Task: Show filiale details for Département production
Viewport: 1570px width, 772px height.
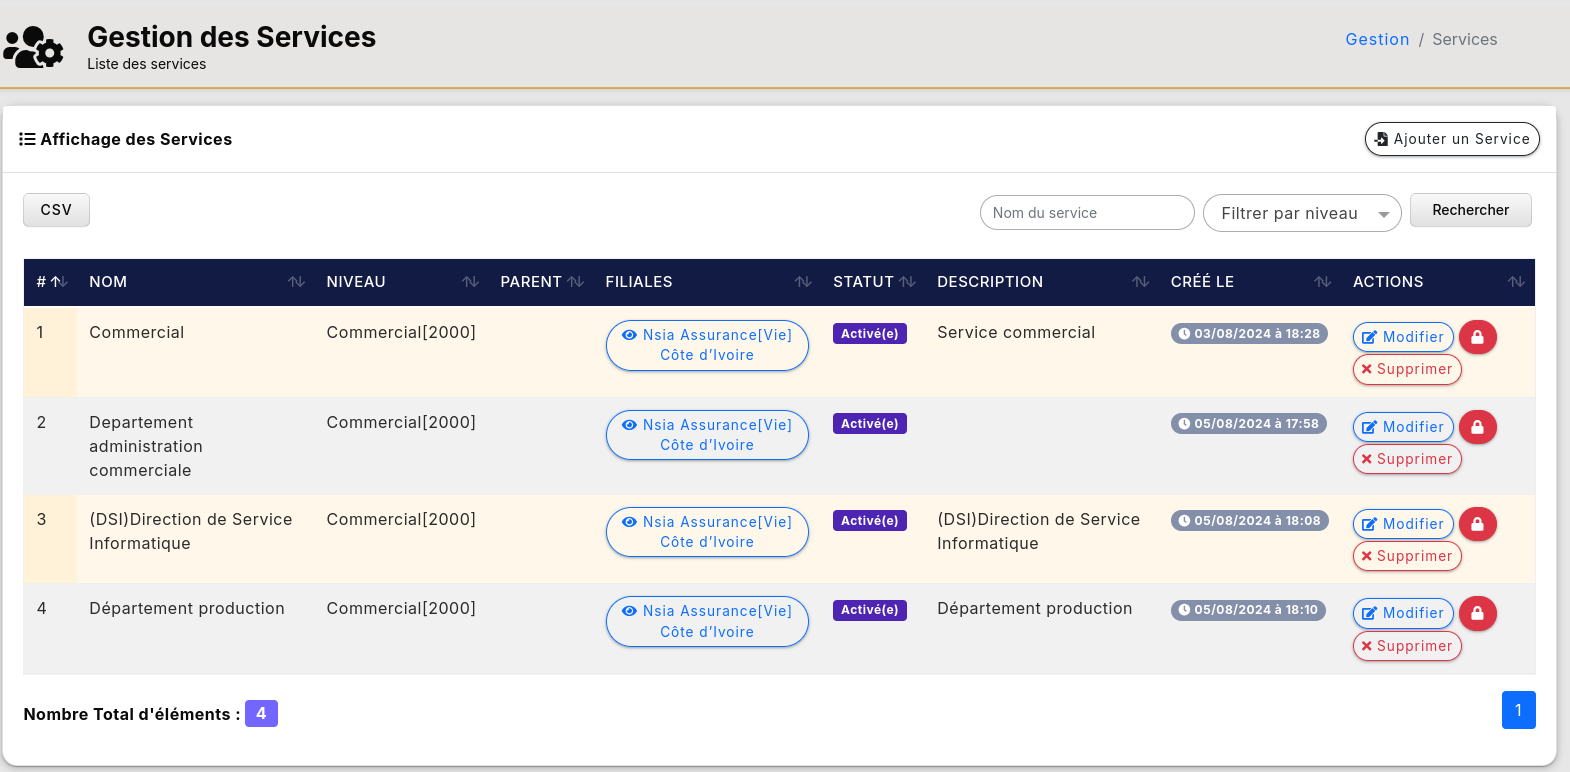Action: 707,621
